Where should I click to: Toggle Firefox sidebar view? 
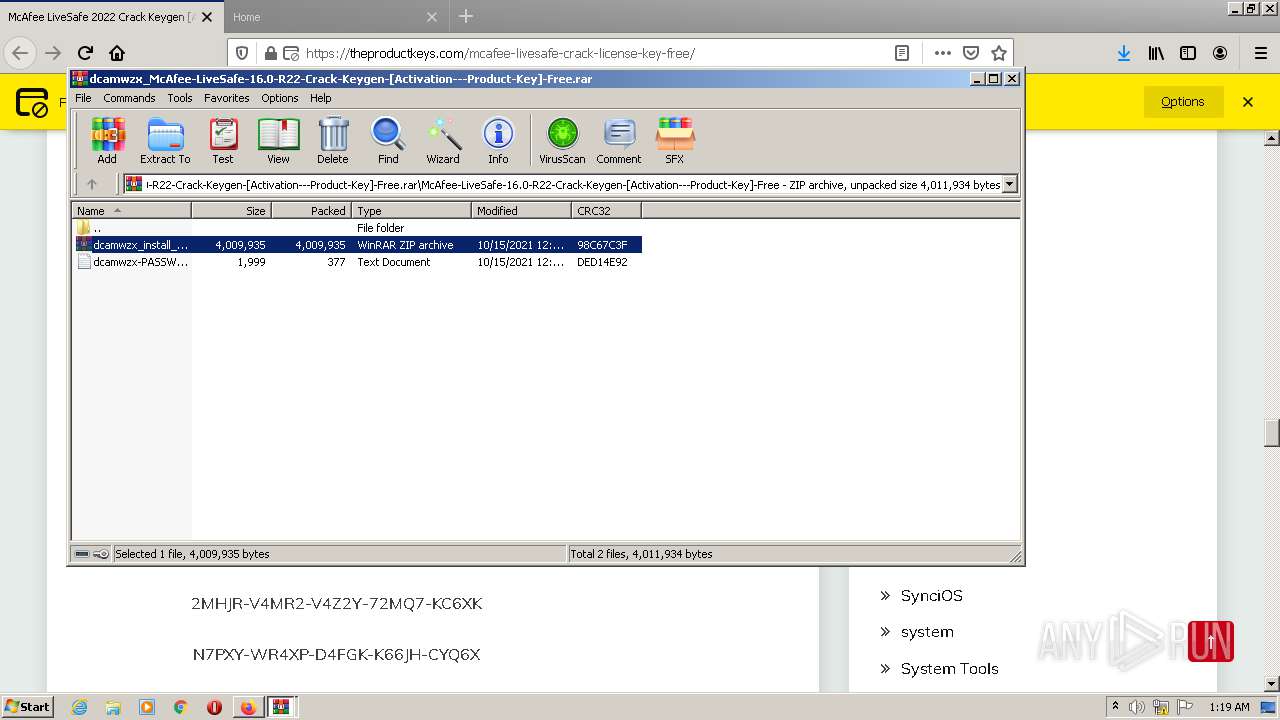click(1188, 53)
